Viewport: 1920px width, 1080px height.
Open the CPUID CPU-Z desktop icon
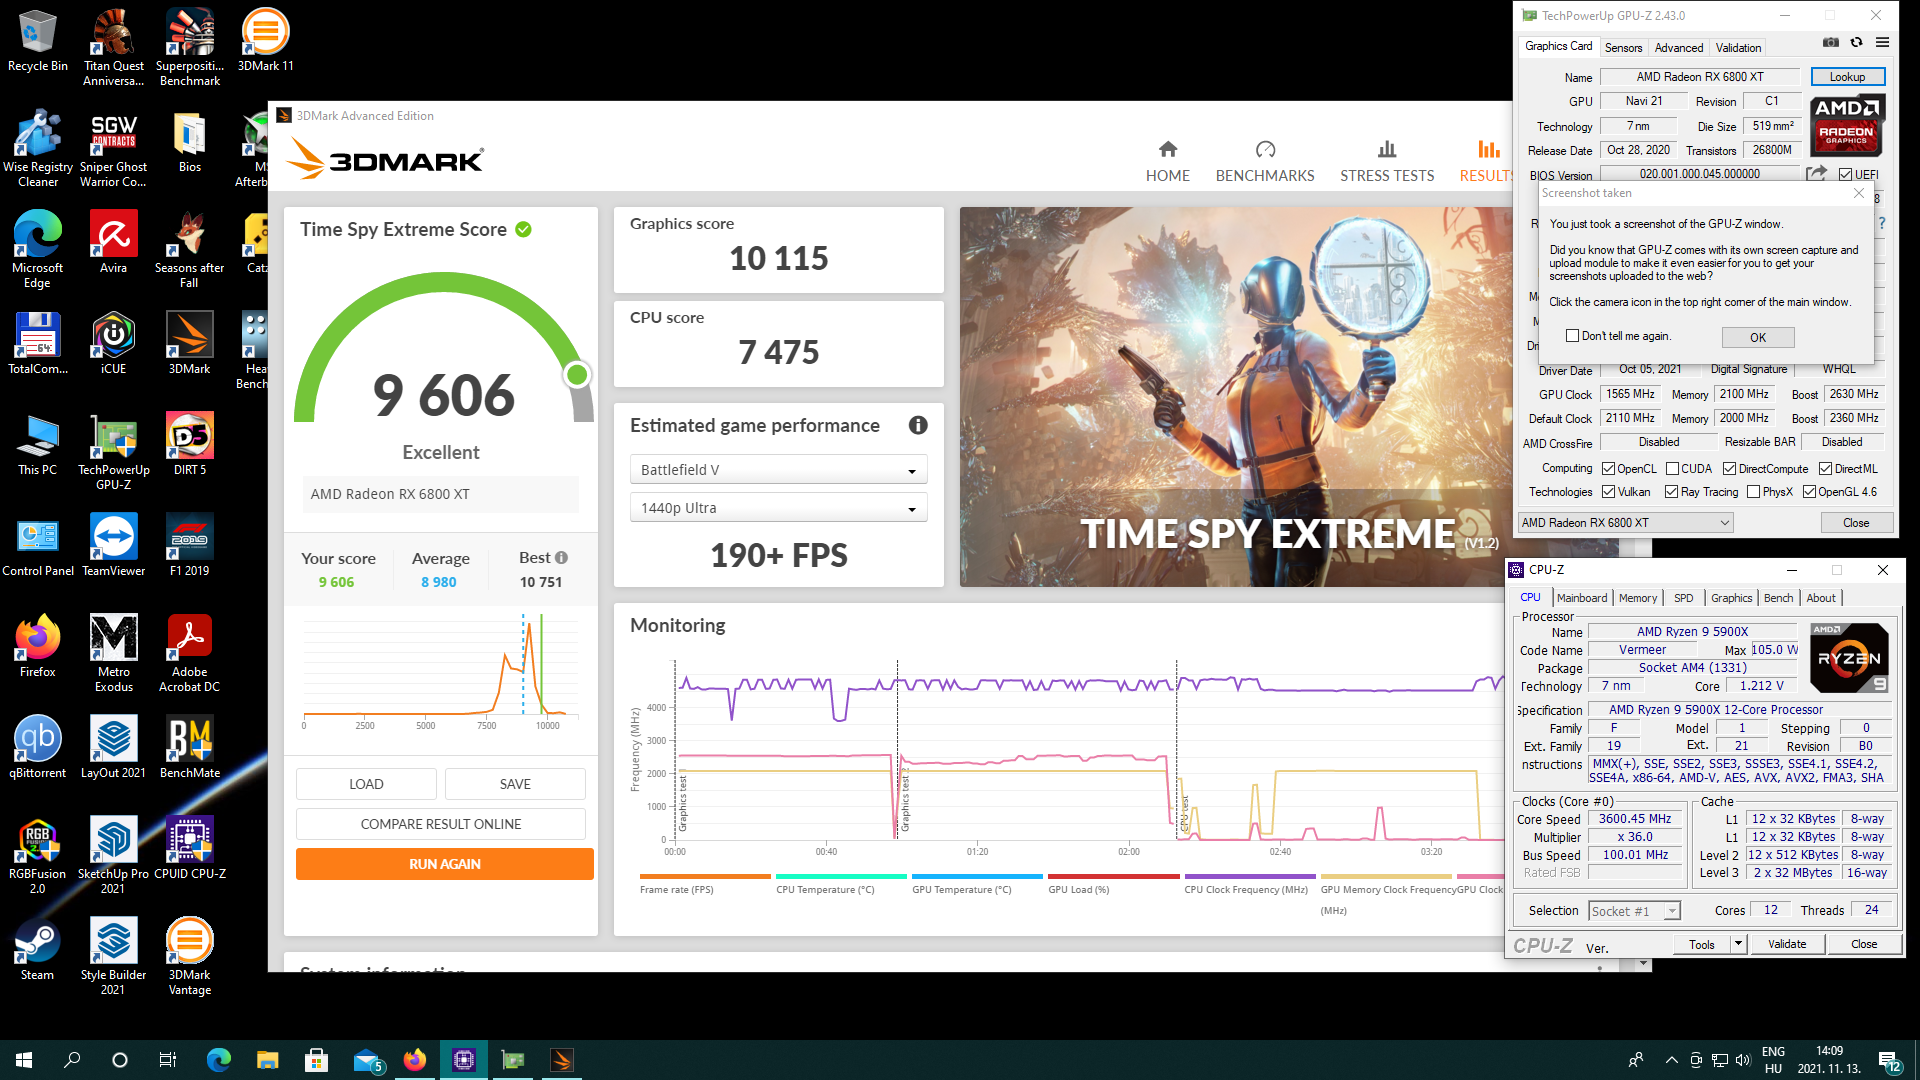[x=189, y=848]
